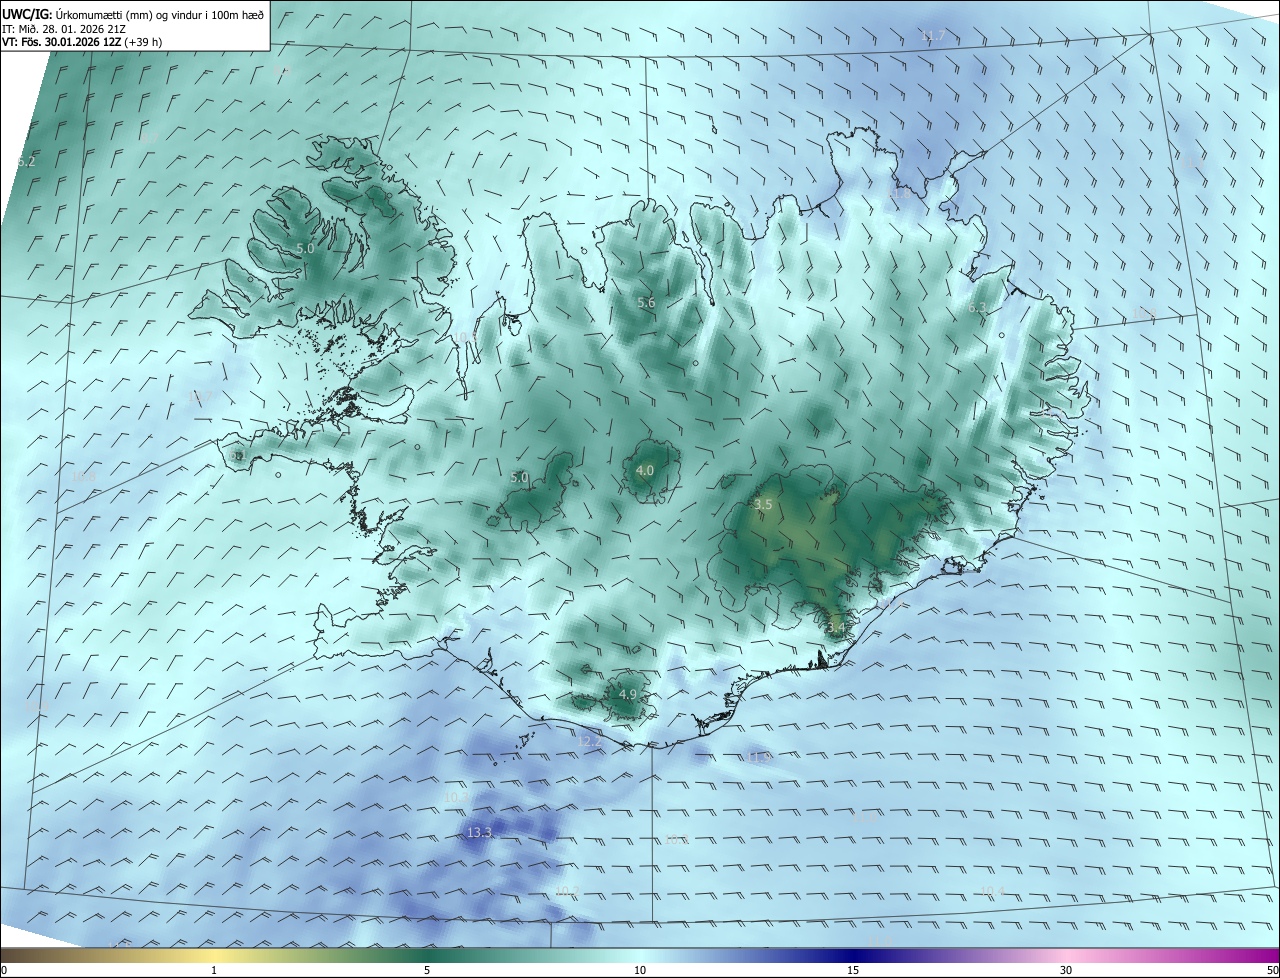Click the 3.5 value on Vatnajökull glacier
The width and height of the screenshot is (1280, 978).
[x=763, y=505]
